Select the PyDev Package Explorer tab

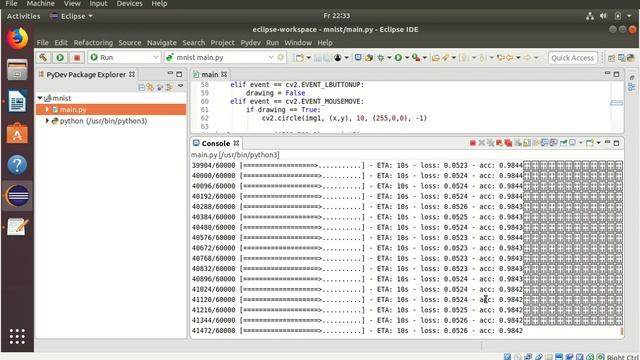pos(86,74)
